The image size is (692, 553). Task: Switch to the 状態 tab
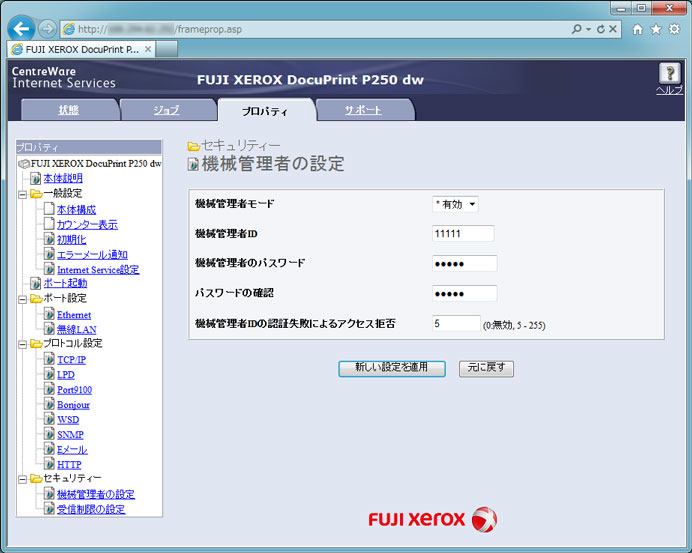(68, 110)
